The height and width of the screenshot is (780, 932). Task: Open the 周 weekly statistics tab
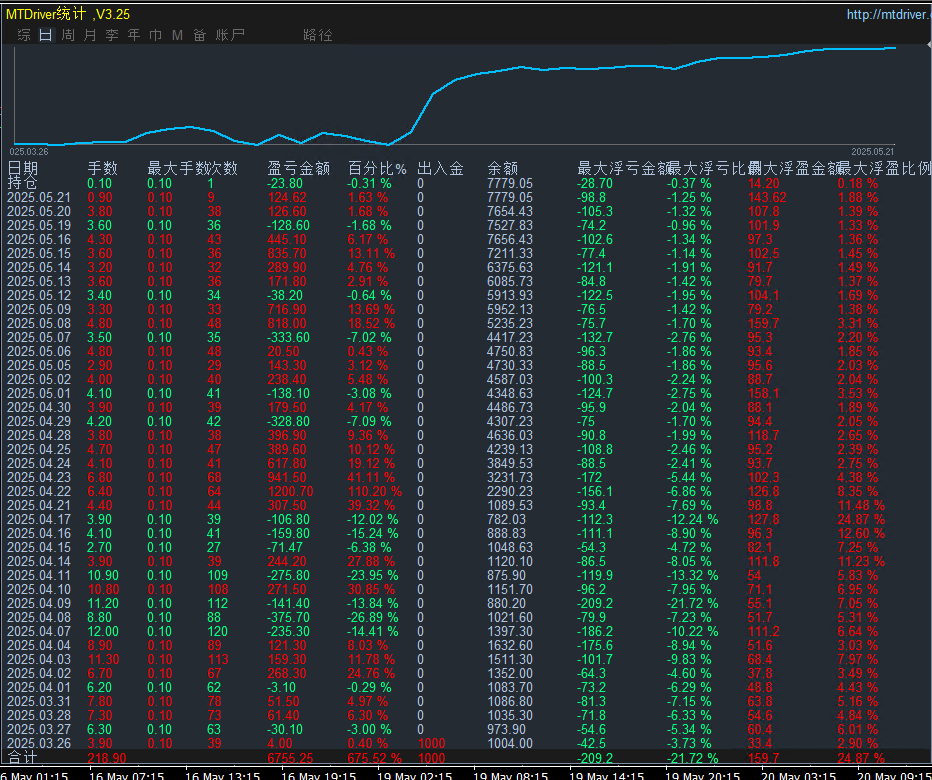68,35
